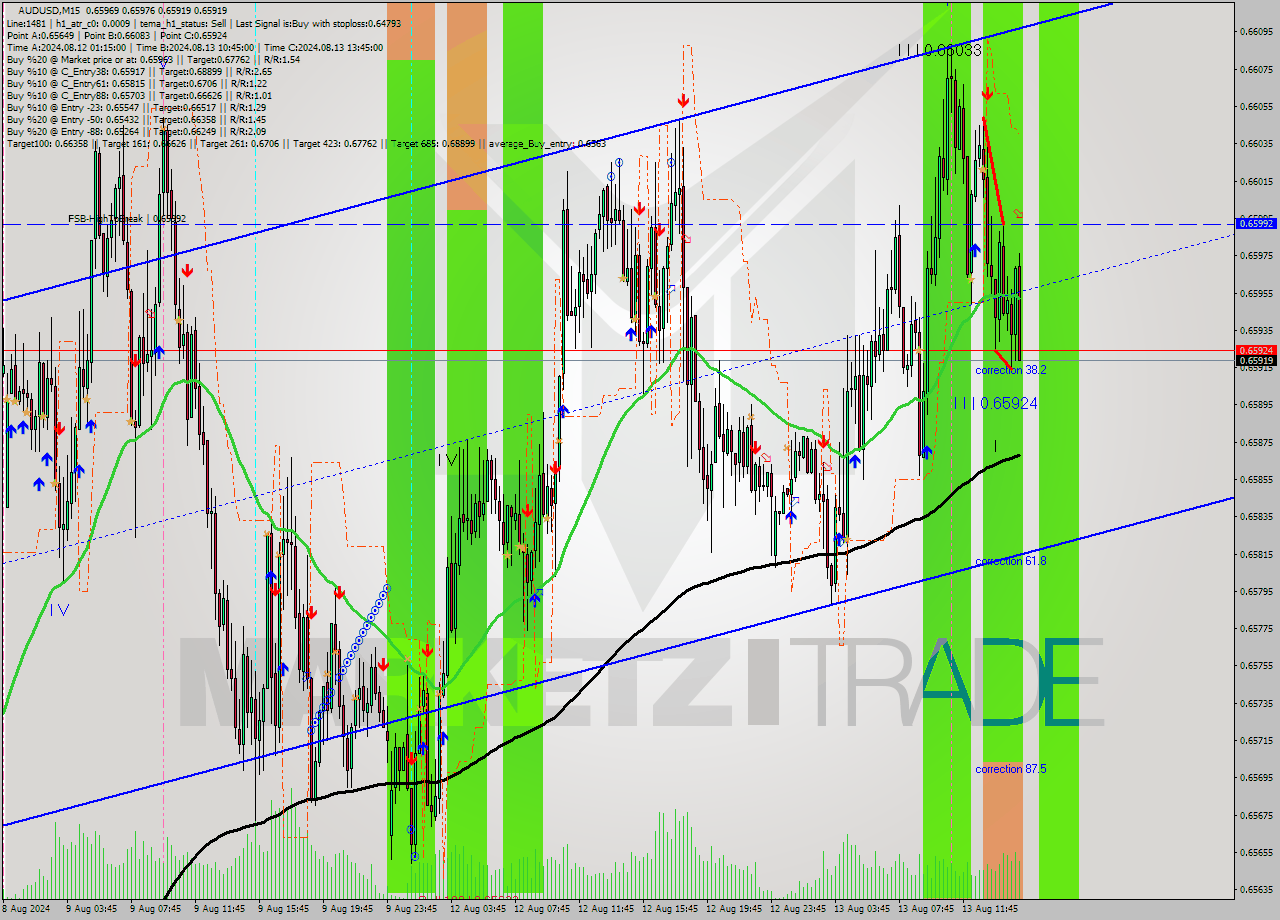Image resolution: width=1280 pixels, height=920 pixels.
Task: Click the 'Buy %10 @ C_Entry88: 0.65703' line
Action: 139,95
